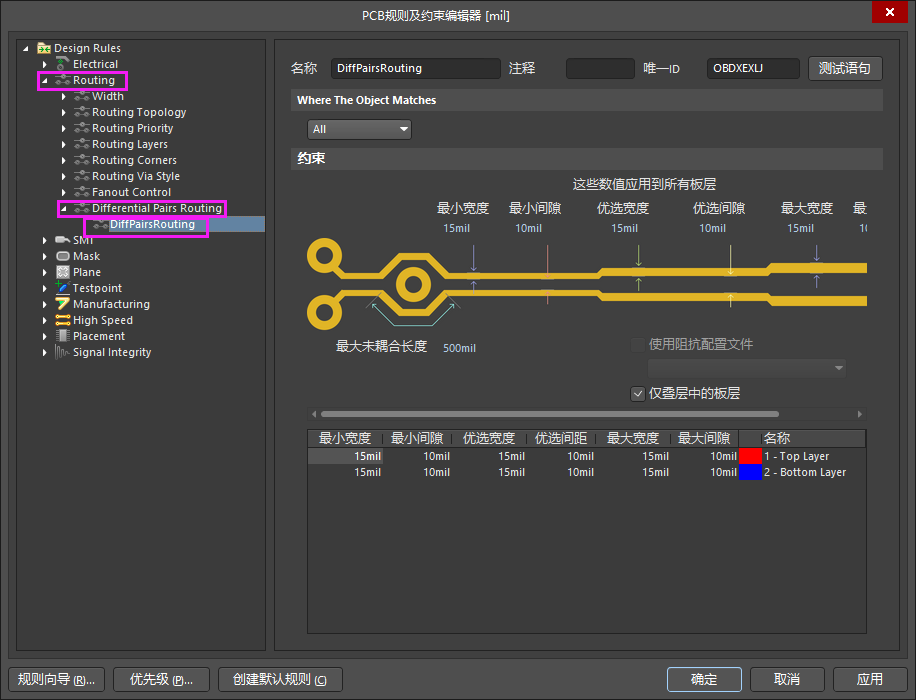916x700 pixels.
Task: Enable the 使用阻抗配置文件 checkbox
Action: (x=638, y=344)
